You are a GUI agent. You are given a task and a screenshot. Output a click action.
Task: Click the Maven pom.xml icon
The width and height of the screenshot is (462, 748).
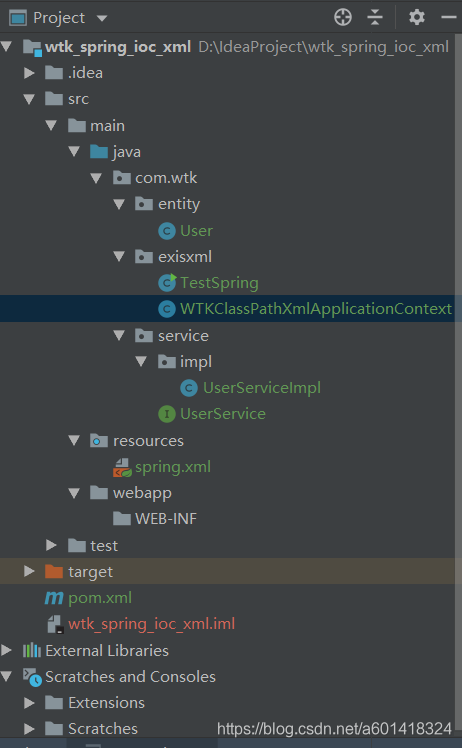pos(54,598)
